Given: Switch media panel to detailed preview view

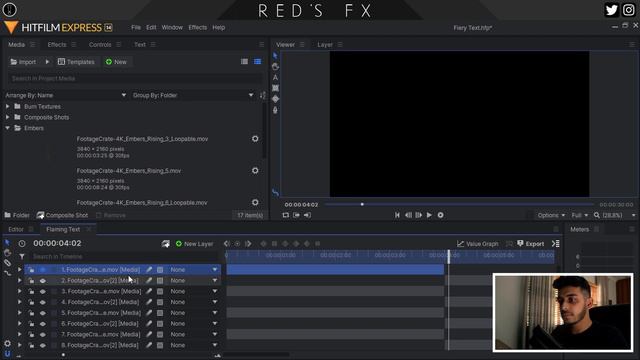Looking at the screenshot, I should pyautogui.click(x=258, y=62).
